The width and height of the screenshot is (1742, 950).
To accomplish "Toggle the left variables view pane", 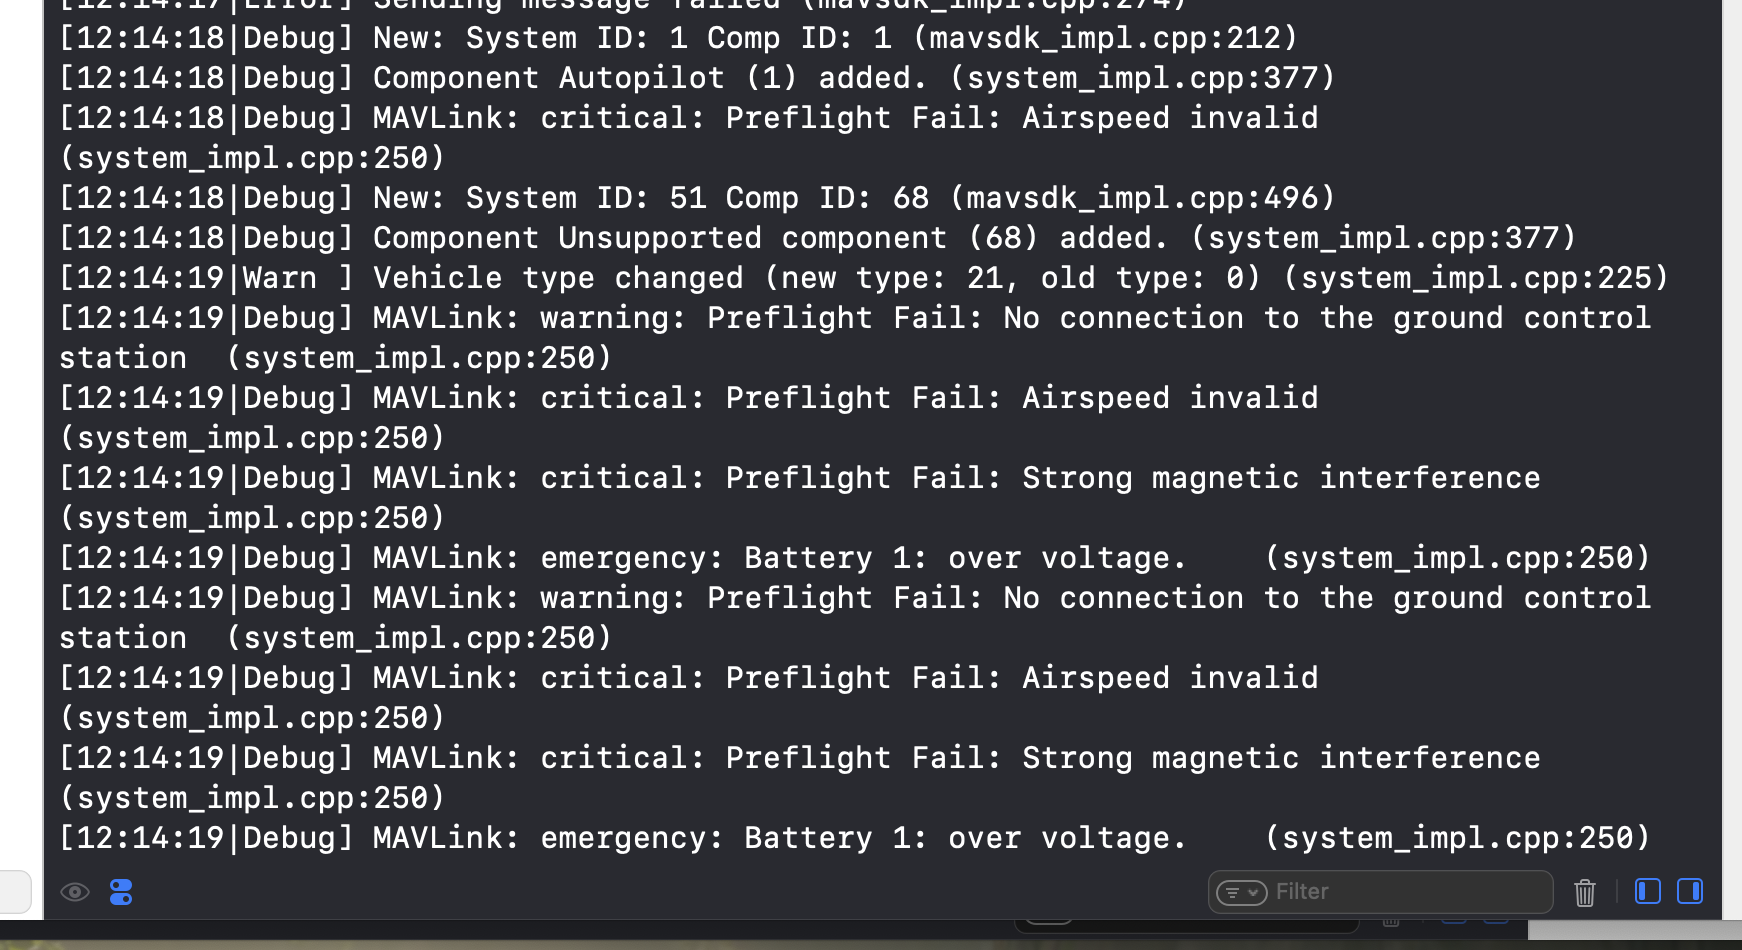I will pyautogui.click(x=1647, y=891).
